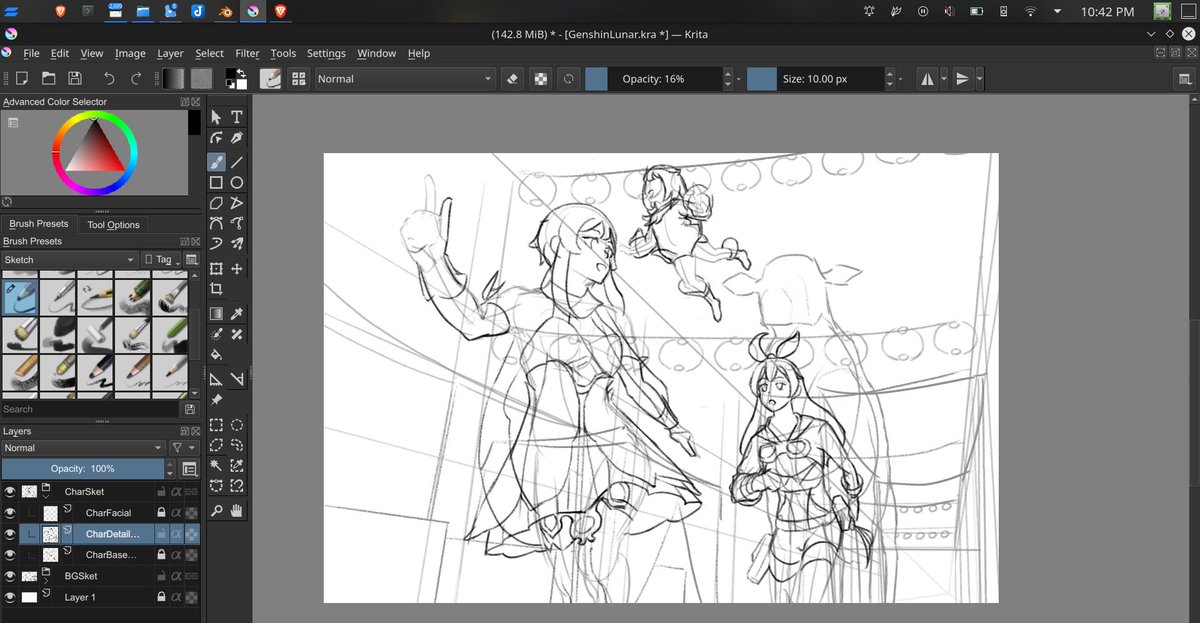This screenshot has height=623, width=1200.
Task: Select the Fill bucket tool
Action: click(216, 355)
